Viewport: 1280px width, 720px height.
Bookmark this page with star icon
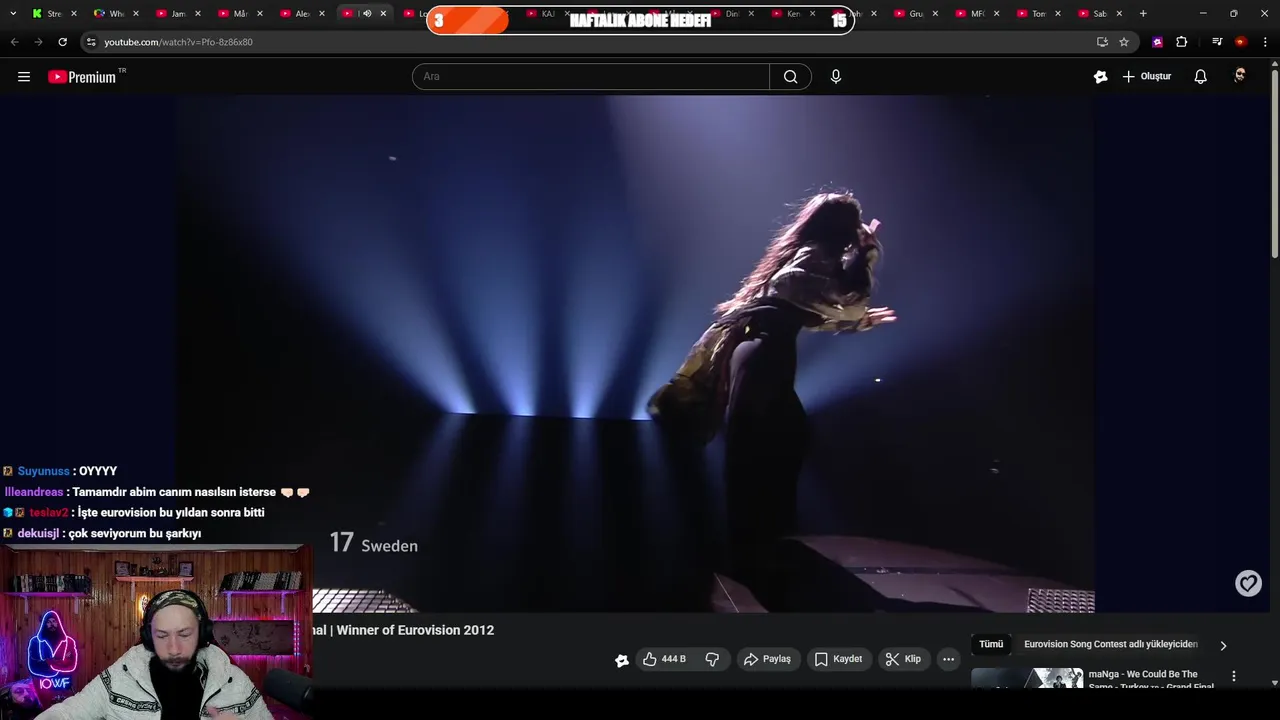[x=1124, y=42]
